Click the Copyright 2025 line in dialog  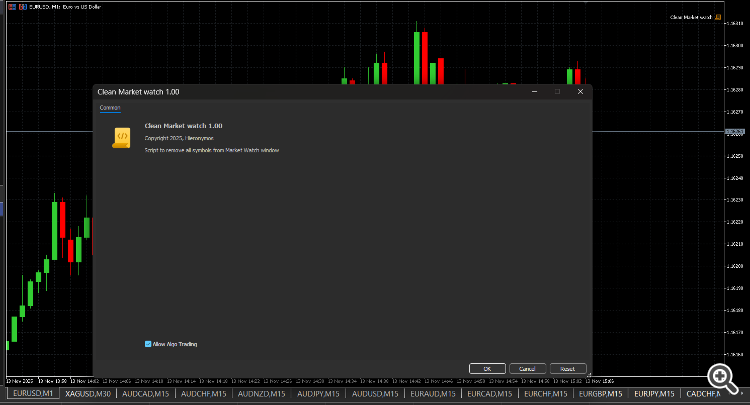pos(179,138)
